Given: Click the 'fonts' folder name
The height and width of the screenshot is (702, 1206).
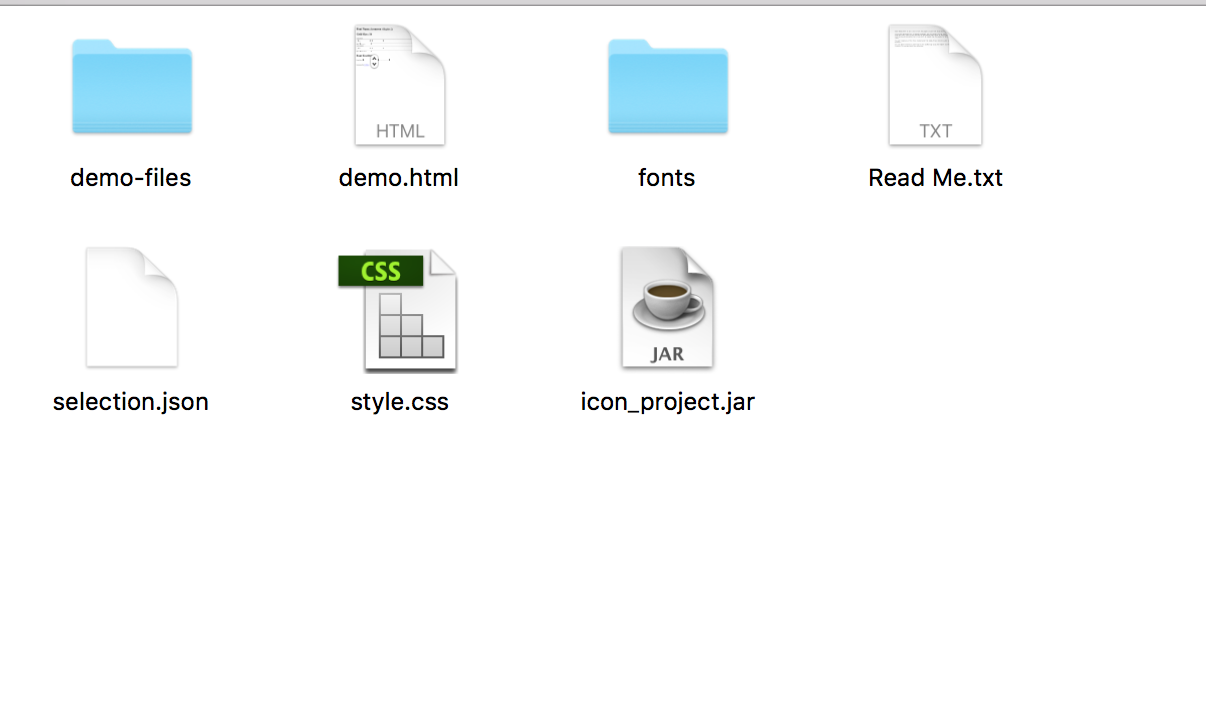Looking at the screenshot, I should pyautogui.click(x=667, y=178).
